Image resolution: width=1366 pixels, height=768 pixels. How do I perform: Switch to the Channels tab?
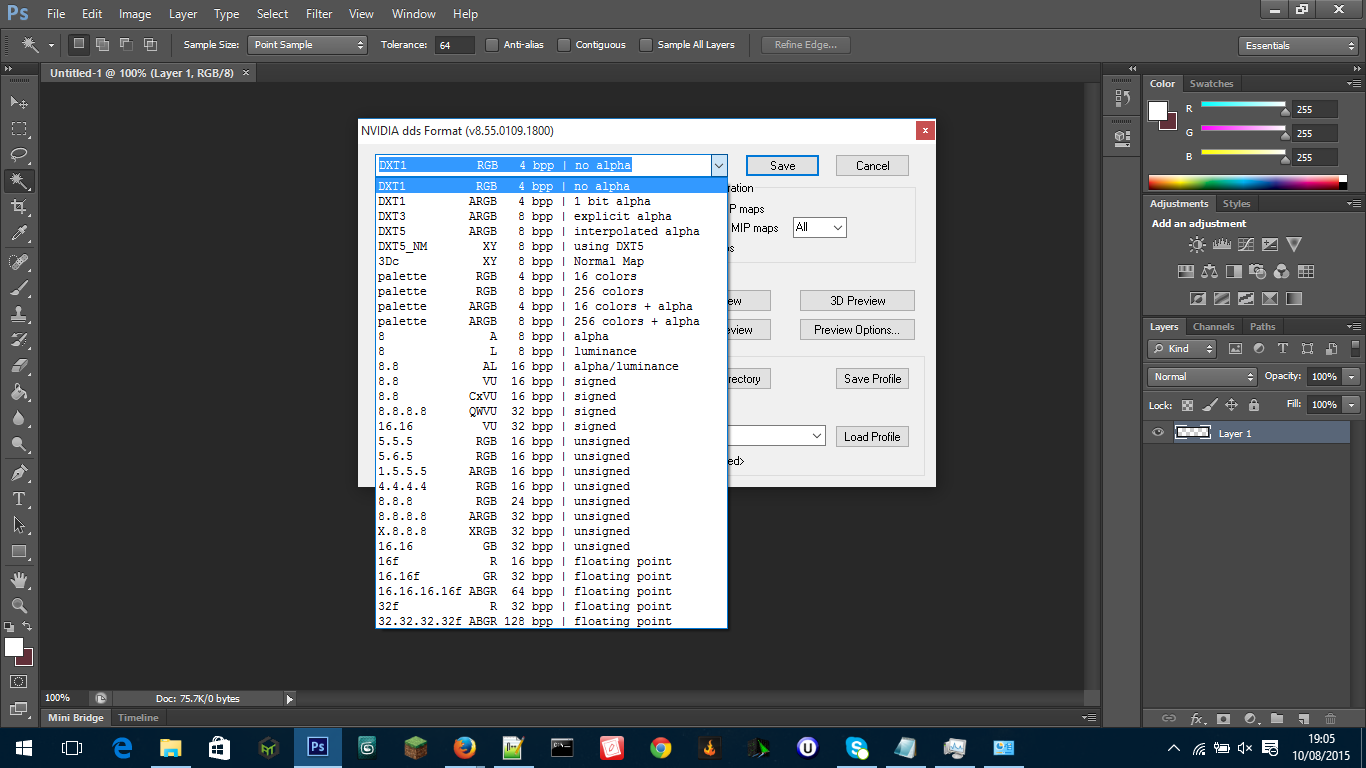[x=1213, y=327]
